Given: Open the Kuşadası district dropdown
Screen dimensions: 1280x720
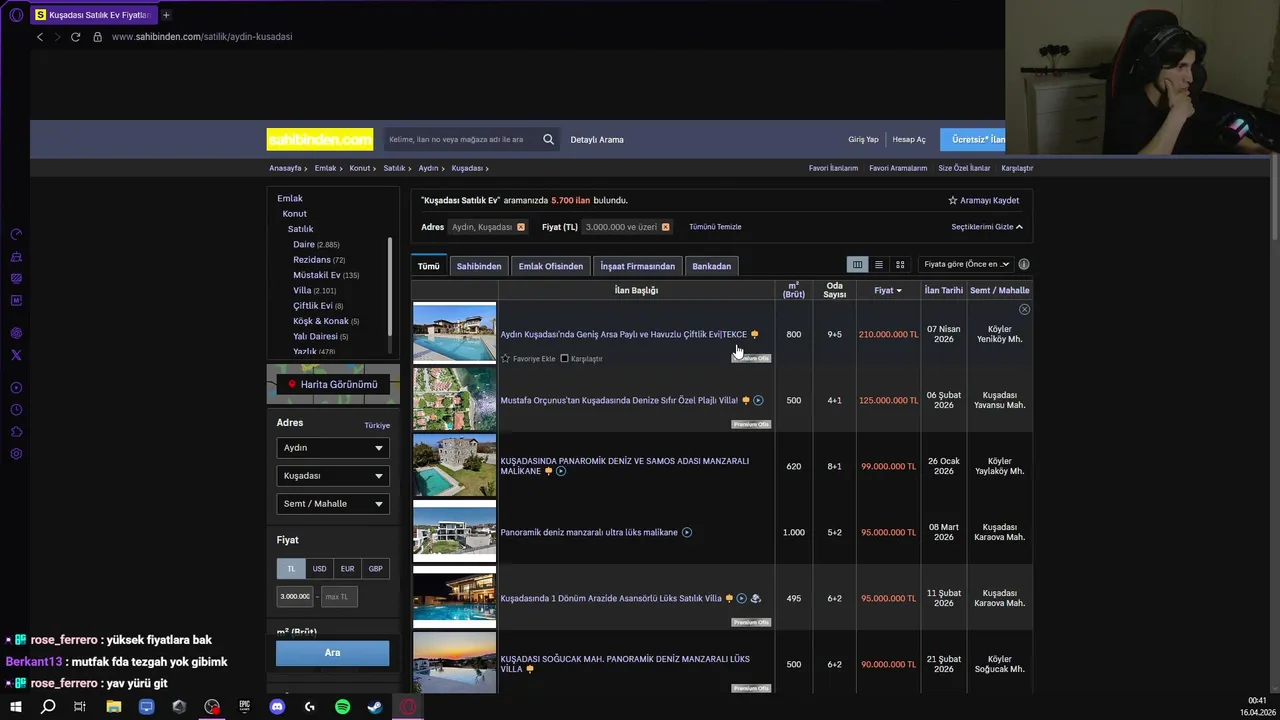Looking at the screenshot, I should 332,476.
